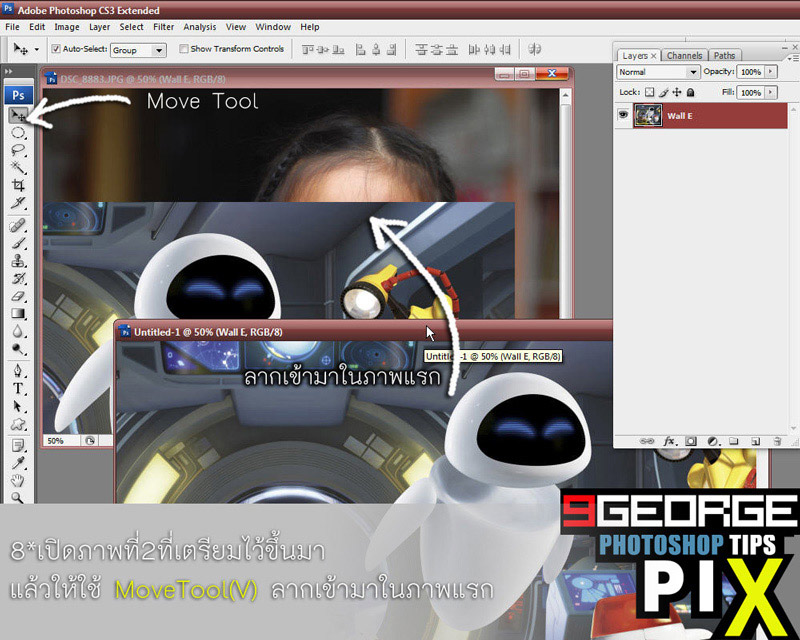Screen dimensions: 800x640
Task: Open the File menu
Action: click(12, 27)
